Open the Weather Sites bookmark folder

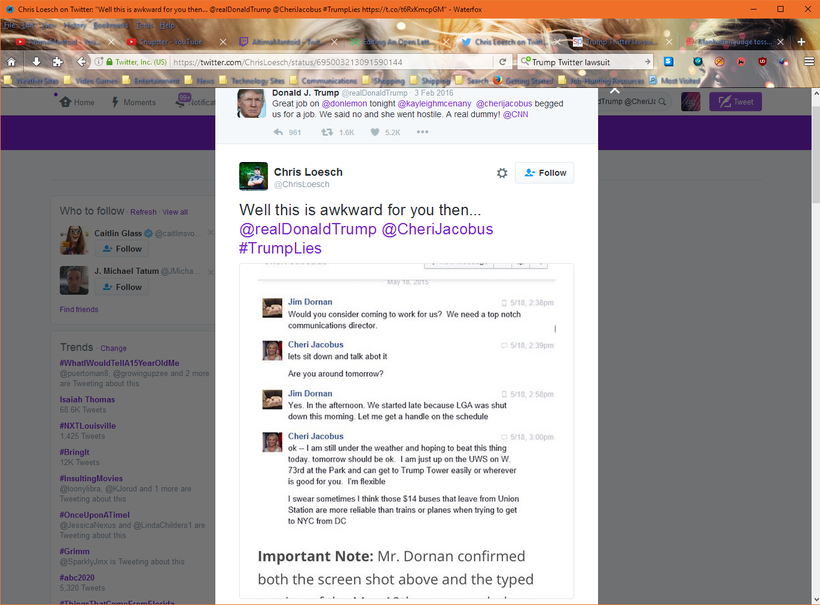point(31,81)
